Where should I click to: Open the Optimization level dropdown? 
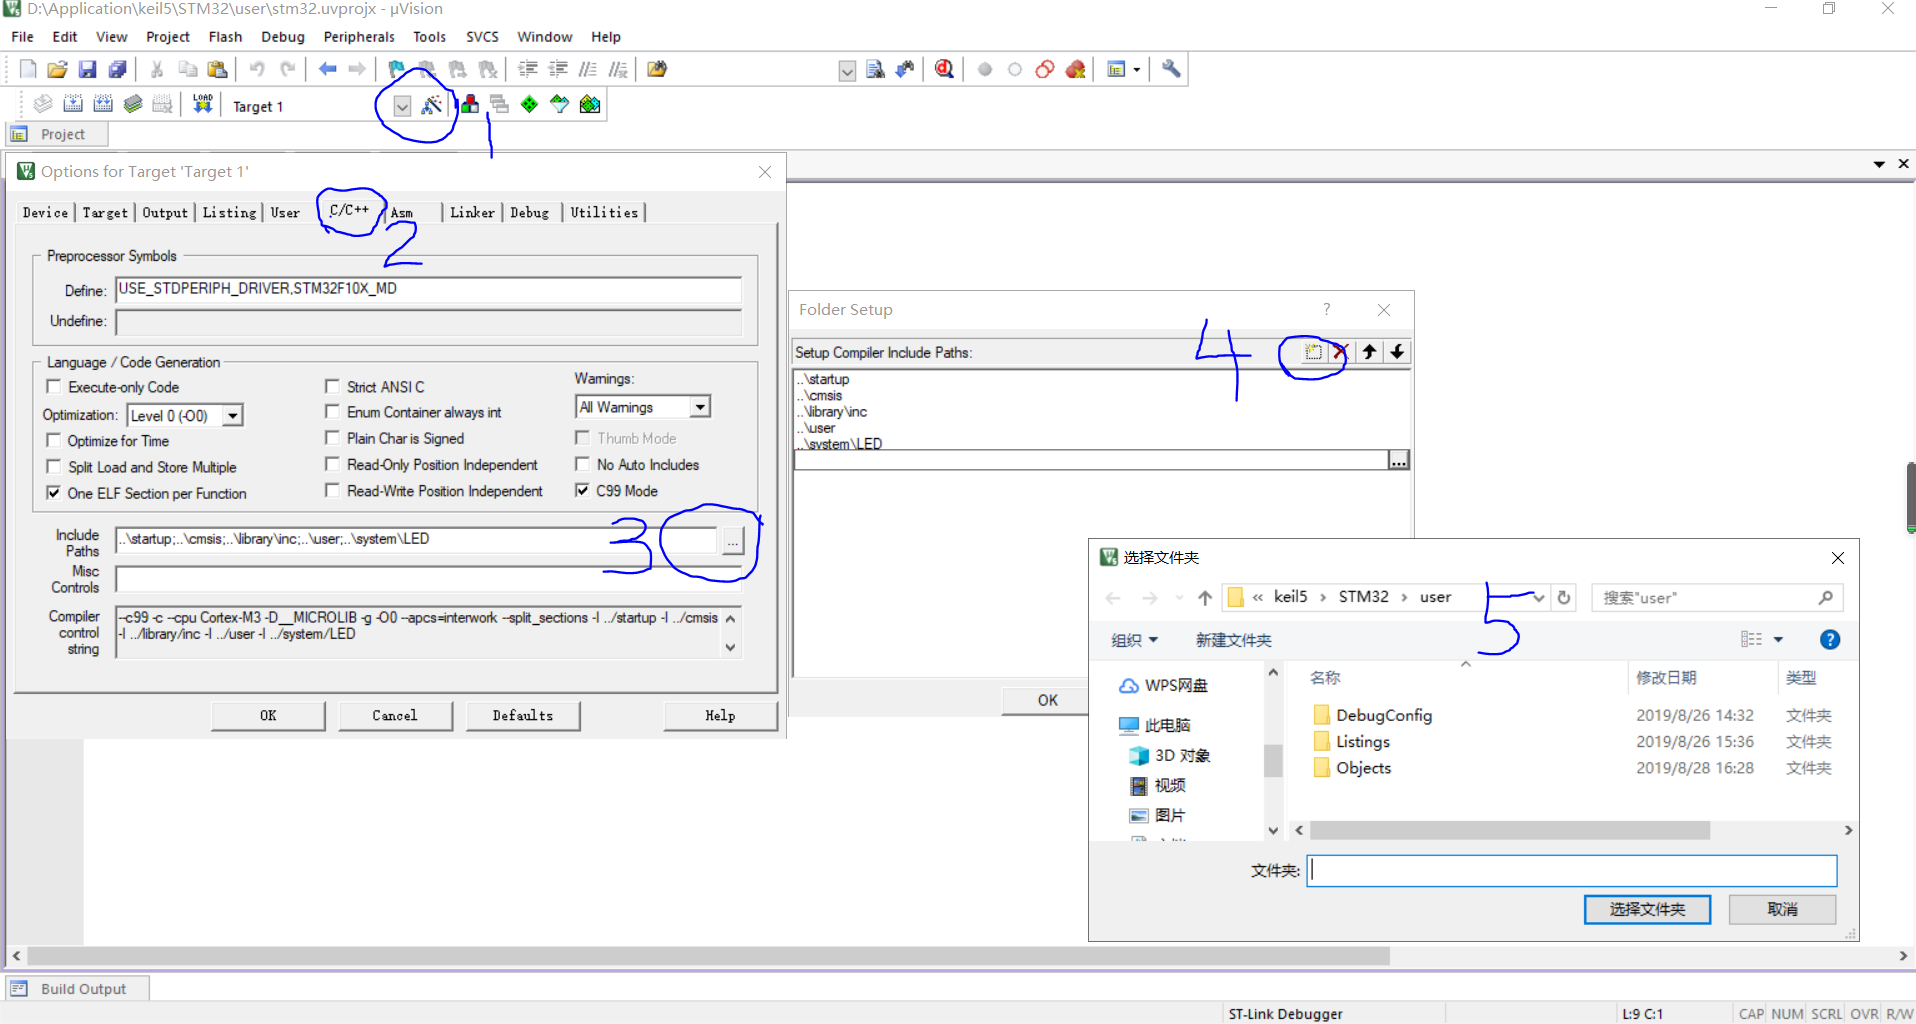232,415
